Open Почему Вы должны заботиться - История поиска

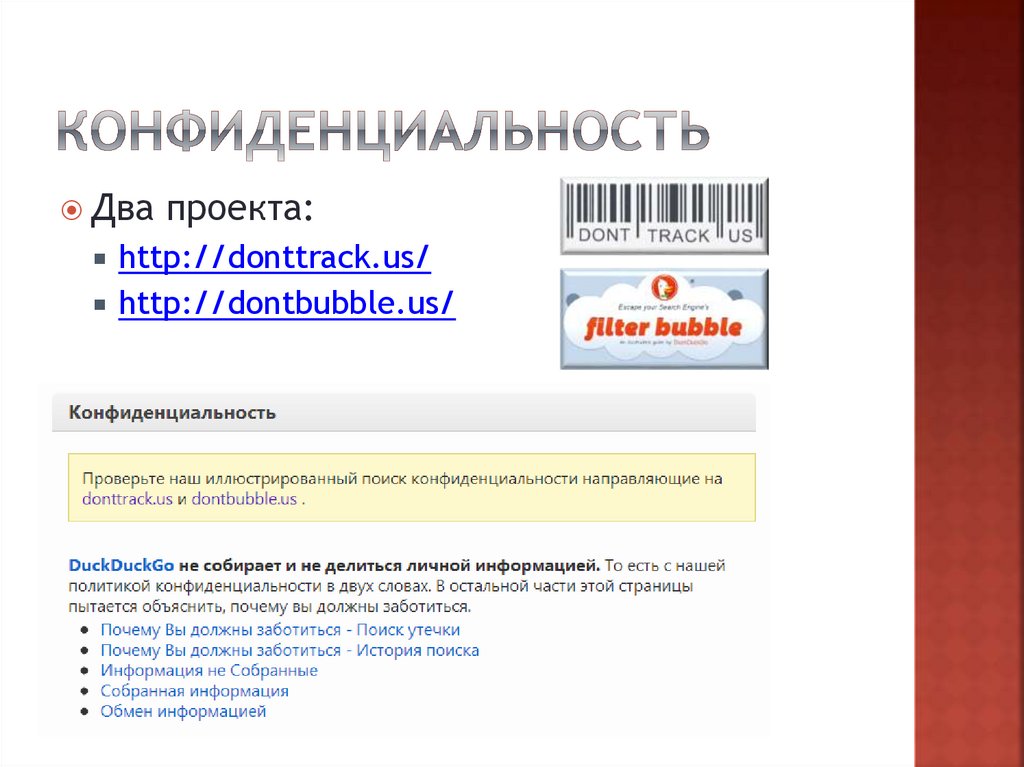pyautogui.click(x=289, y=650)
